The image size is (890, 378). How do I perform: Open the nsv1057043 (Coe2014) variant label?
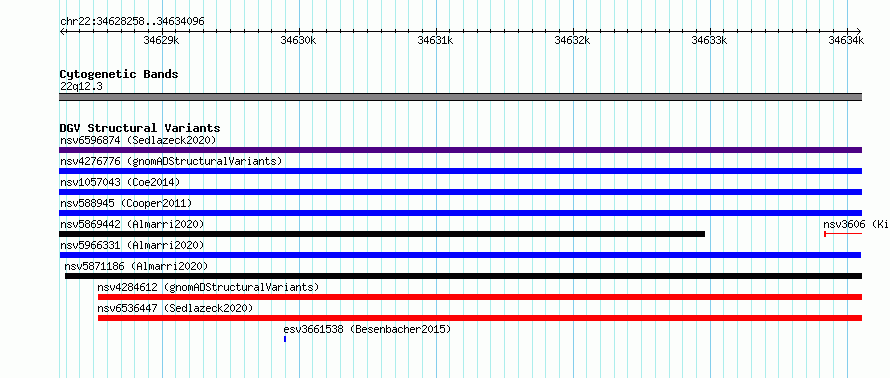pyautogui.click(x=120, y=182)
